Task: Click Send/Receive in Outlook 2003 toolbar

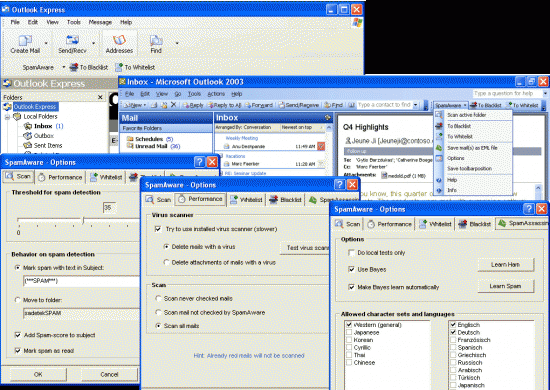Action: (299, 105)
